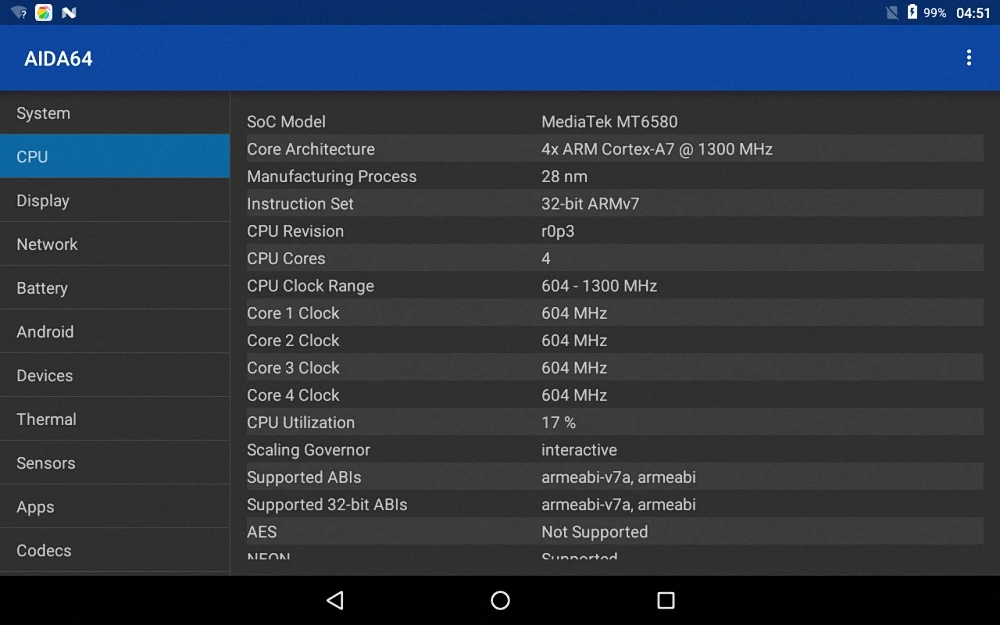Select the Core 1 Clock row
This screenshot has width=1000, height=625.
(615, 313)
